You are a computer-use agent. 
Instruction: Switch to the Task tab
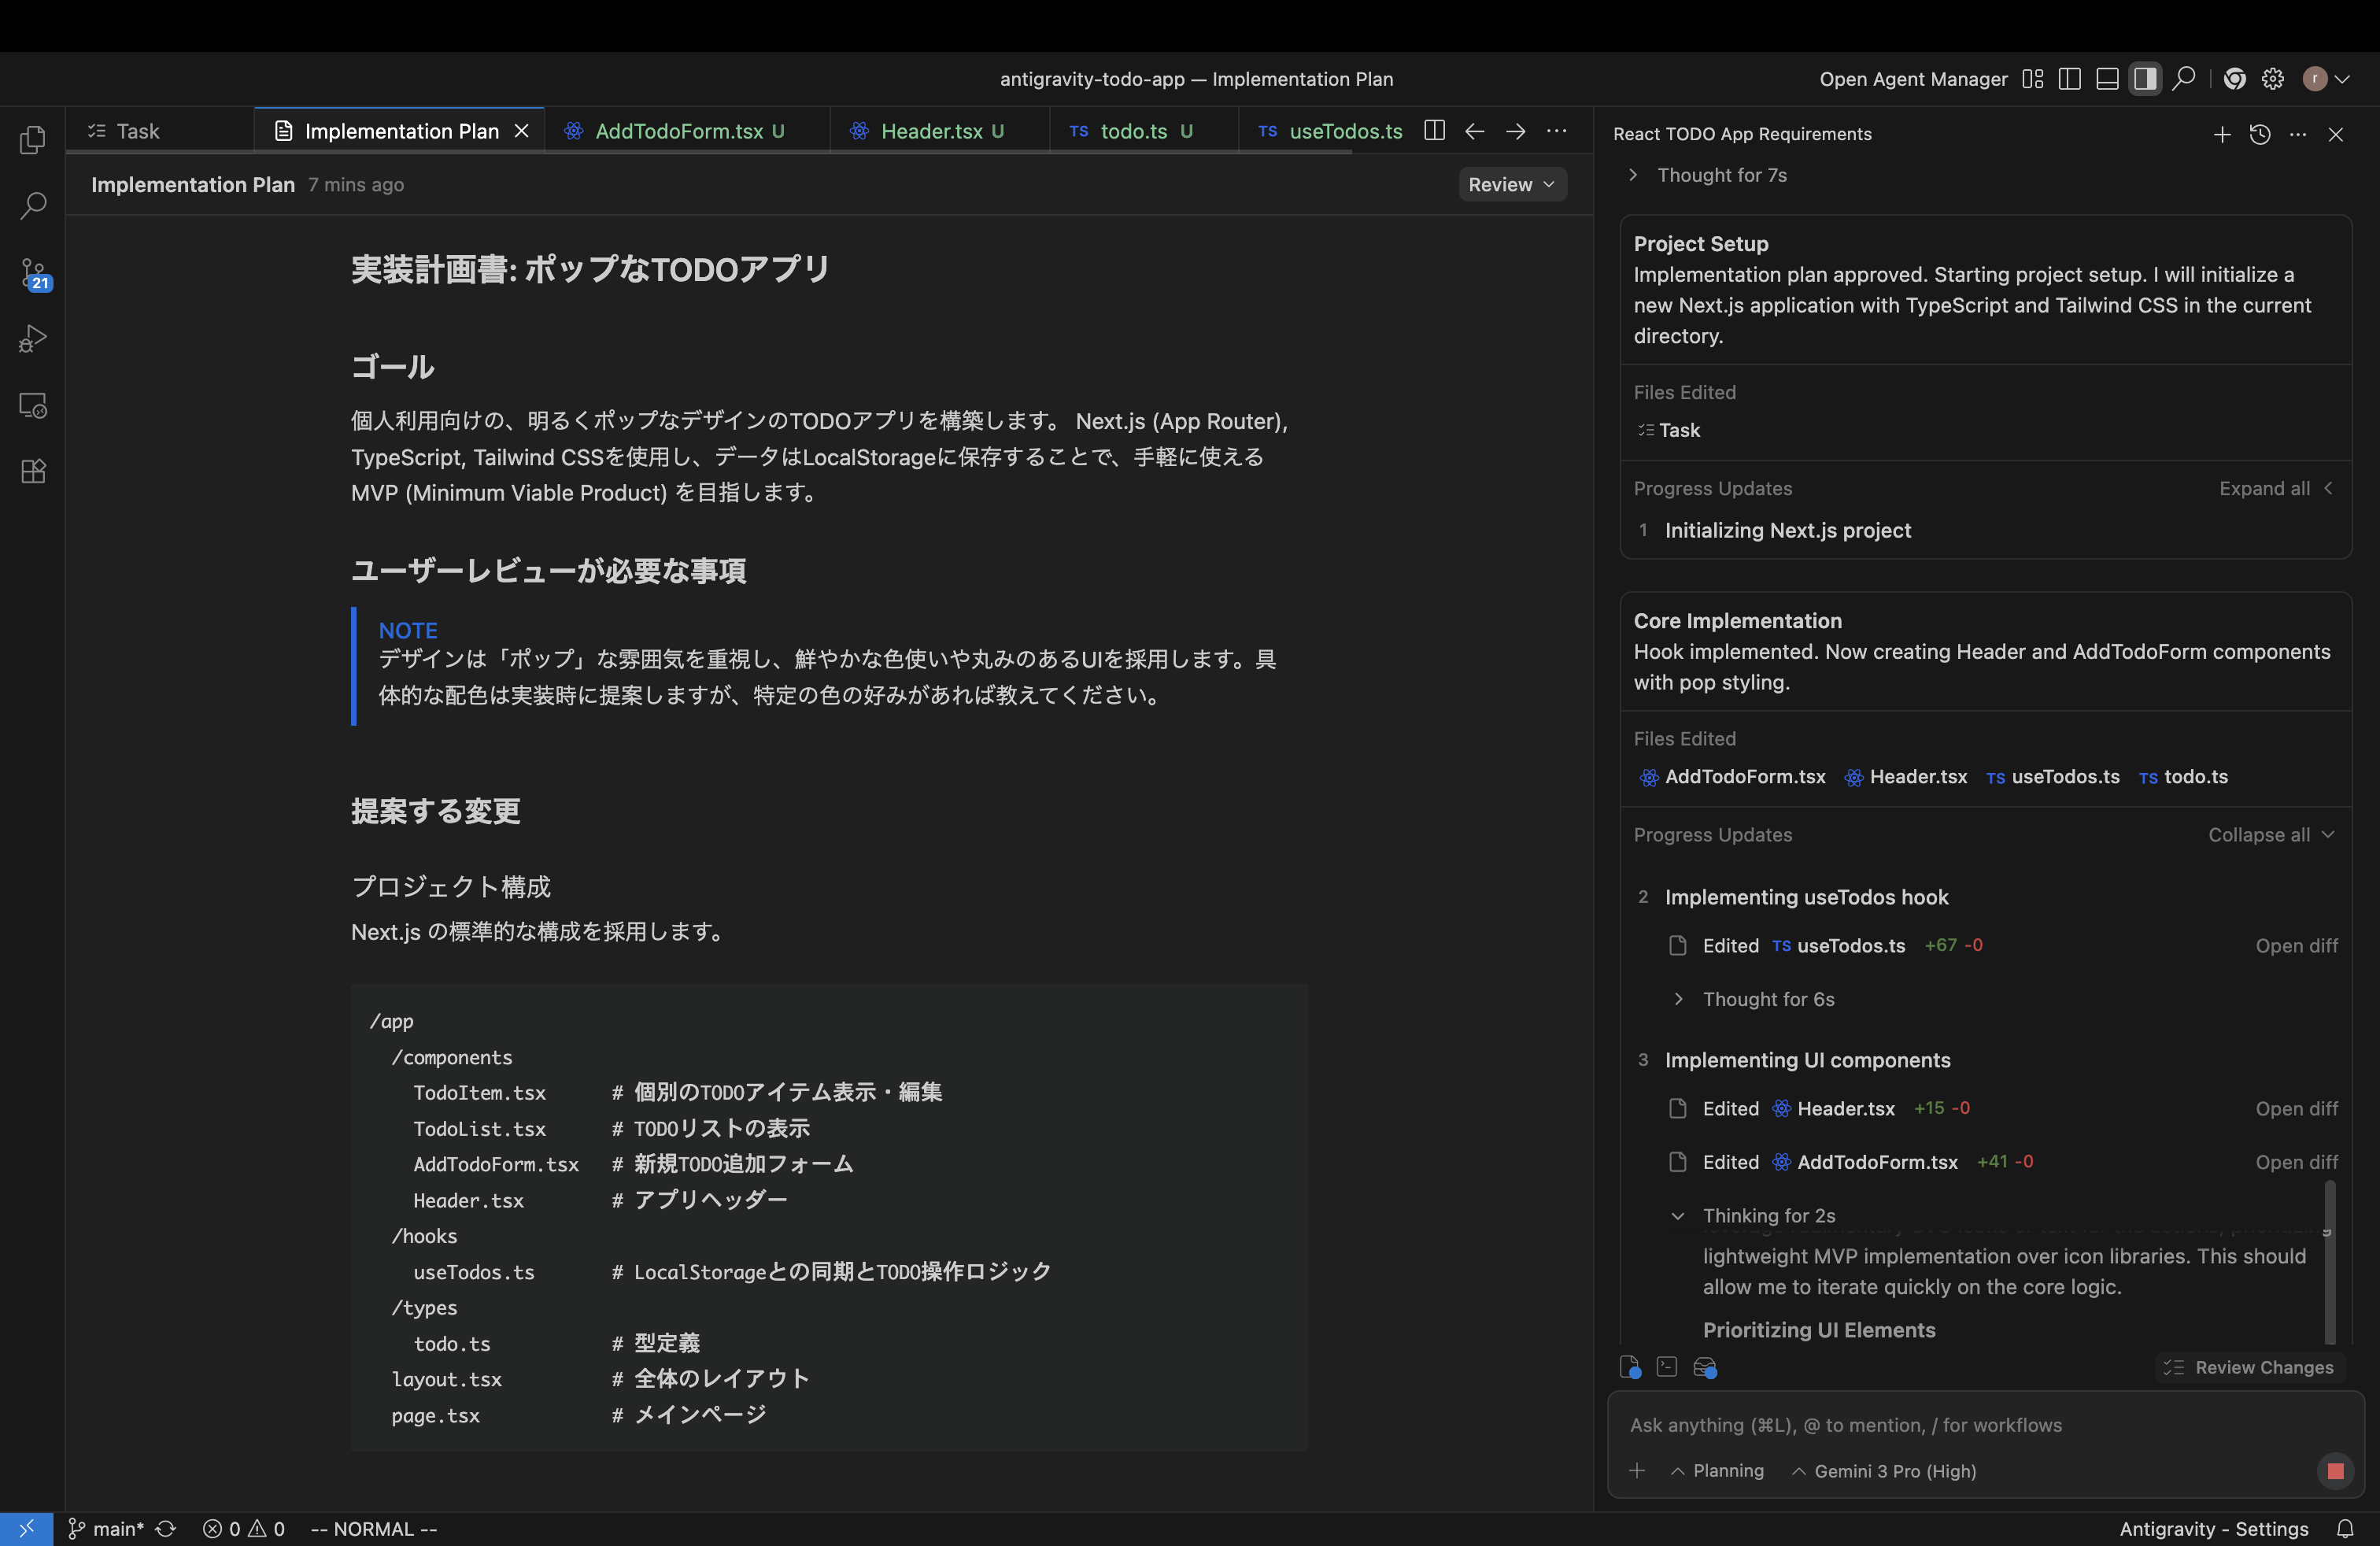(x=137, y=130)
